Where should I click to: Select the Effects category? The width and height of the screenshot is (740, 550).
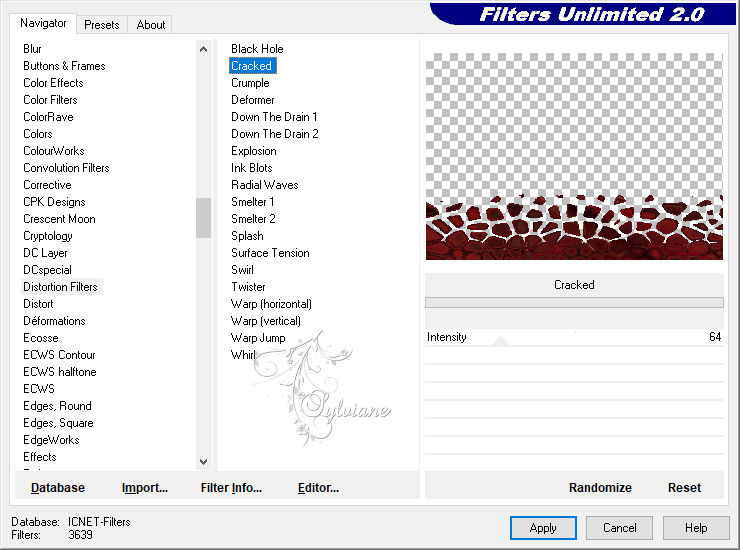pyautogui.click(x=40, y=457)
